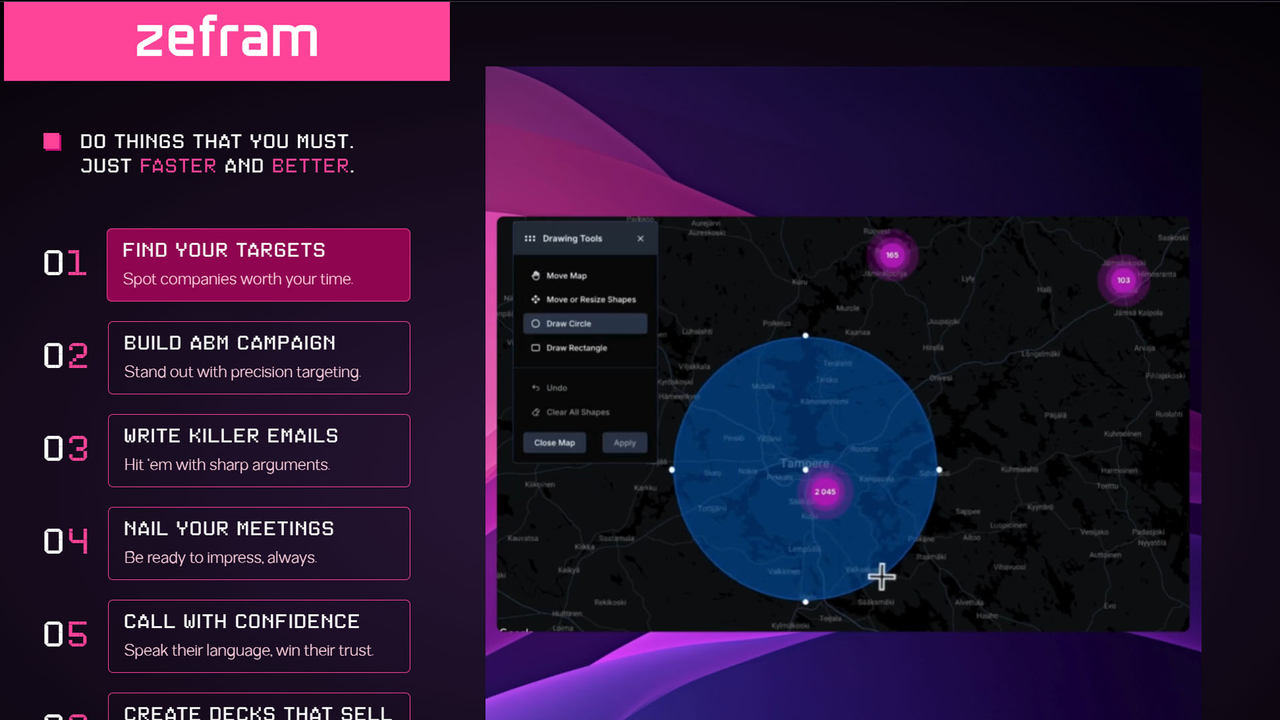Click the 2 045 cluster marker
Screen dimensions: 1280x720
(825, 492)
